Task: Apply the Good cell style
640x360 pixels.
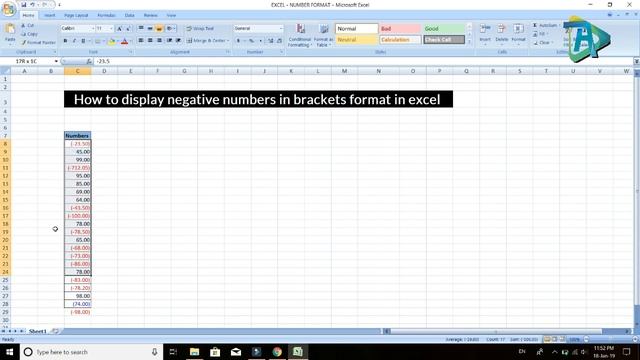Action: point(444,29)
